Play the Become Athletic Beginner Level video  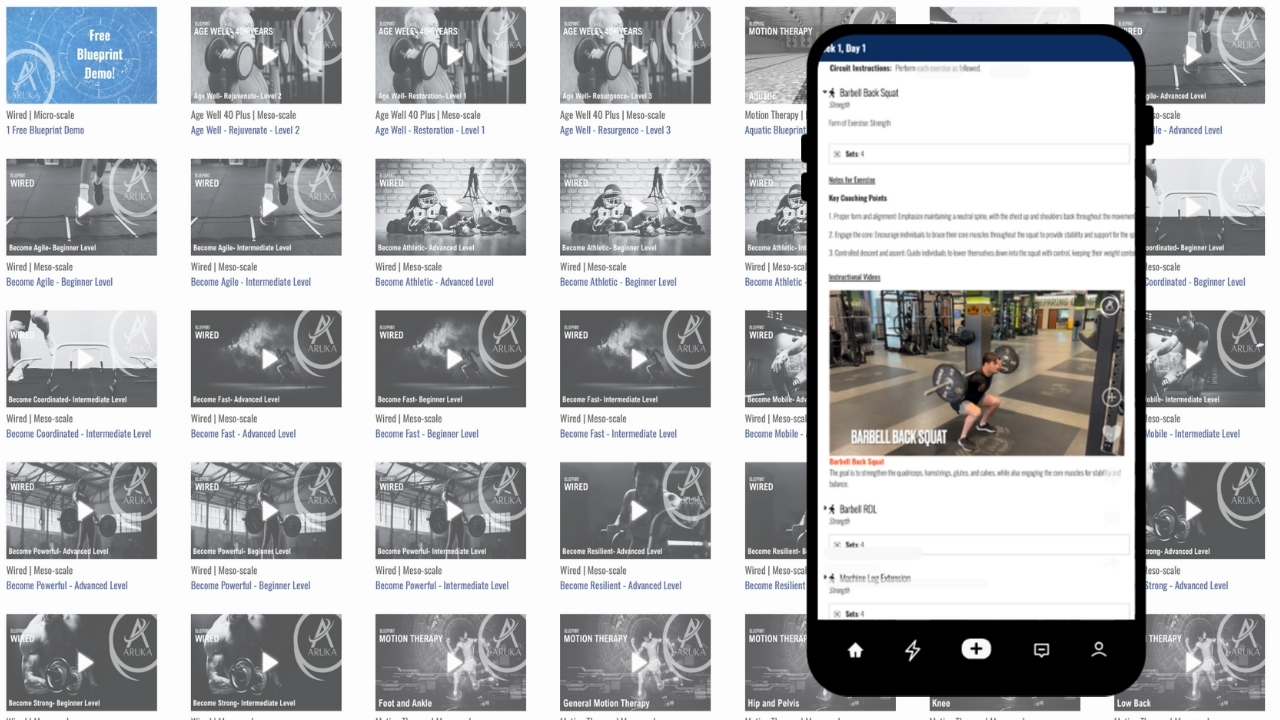coord(639,207)
